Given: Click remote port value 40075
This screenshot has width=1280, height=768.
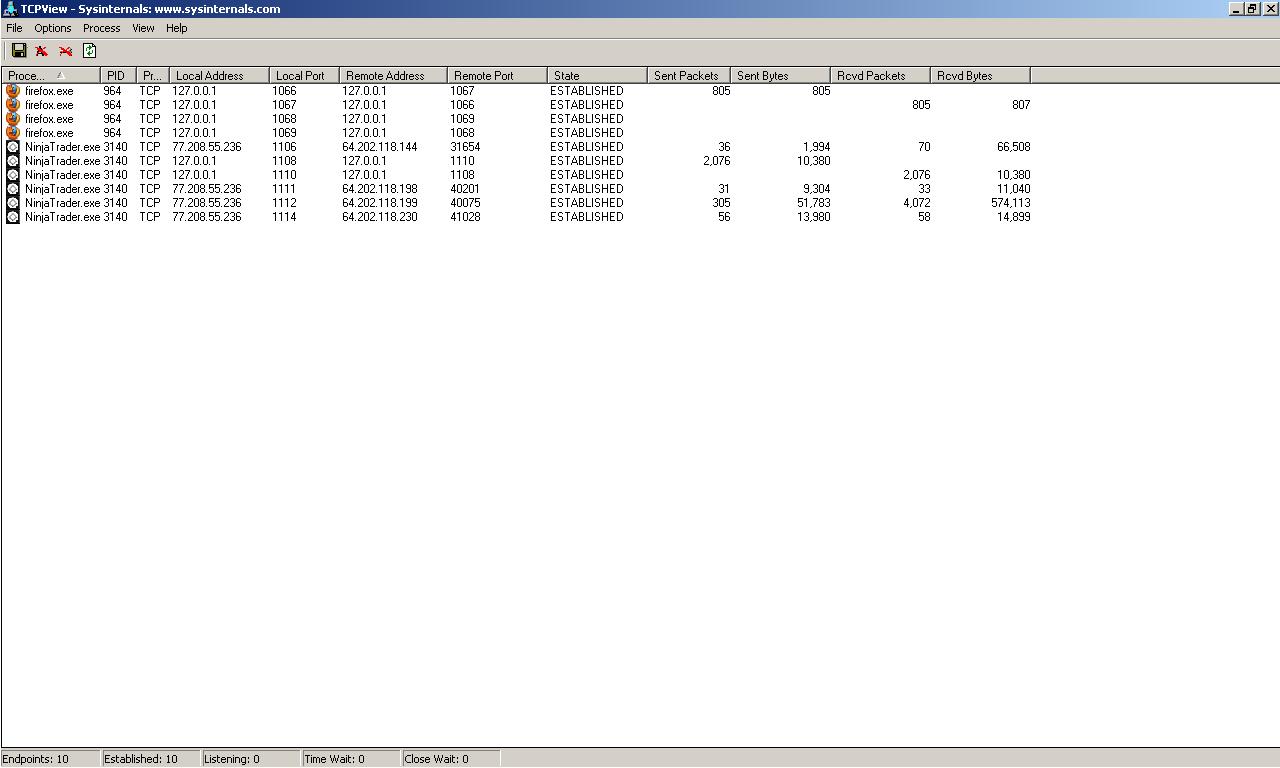Looking at the screenshot, I should (x=465, y=203).
